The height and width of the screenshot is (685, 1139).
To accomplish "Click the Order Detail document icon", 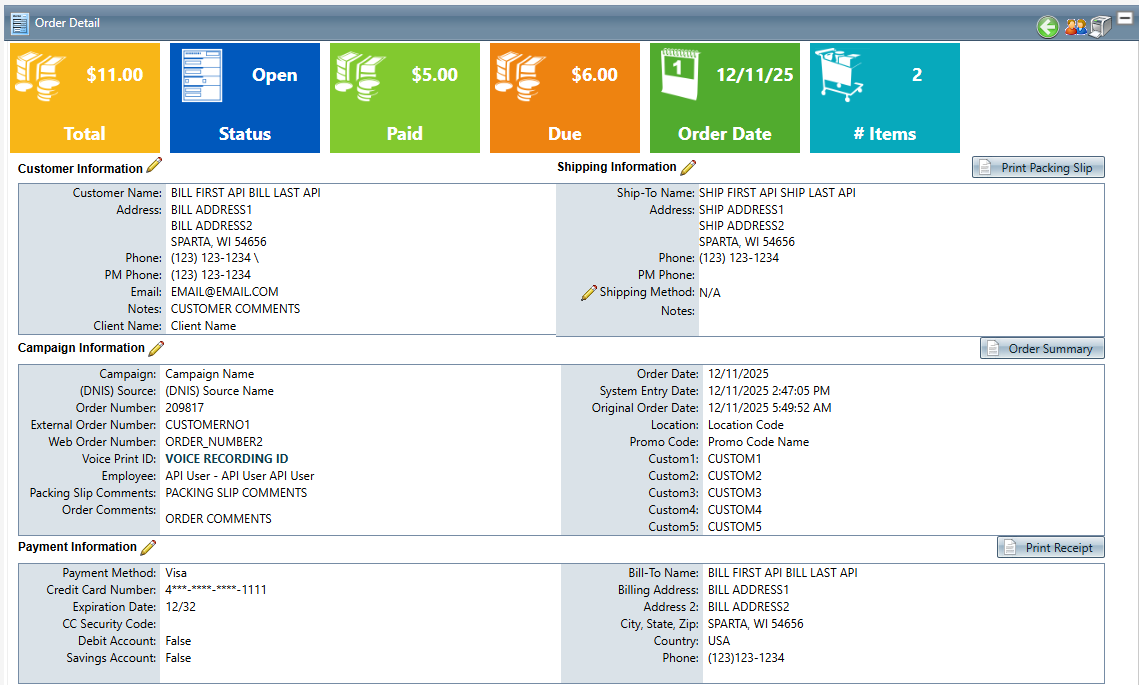I will tap(20, 22).
